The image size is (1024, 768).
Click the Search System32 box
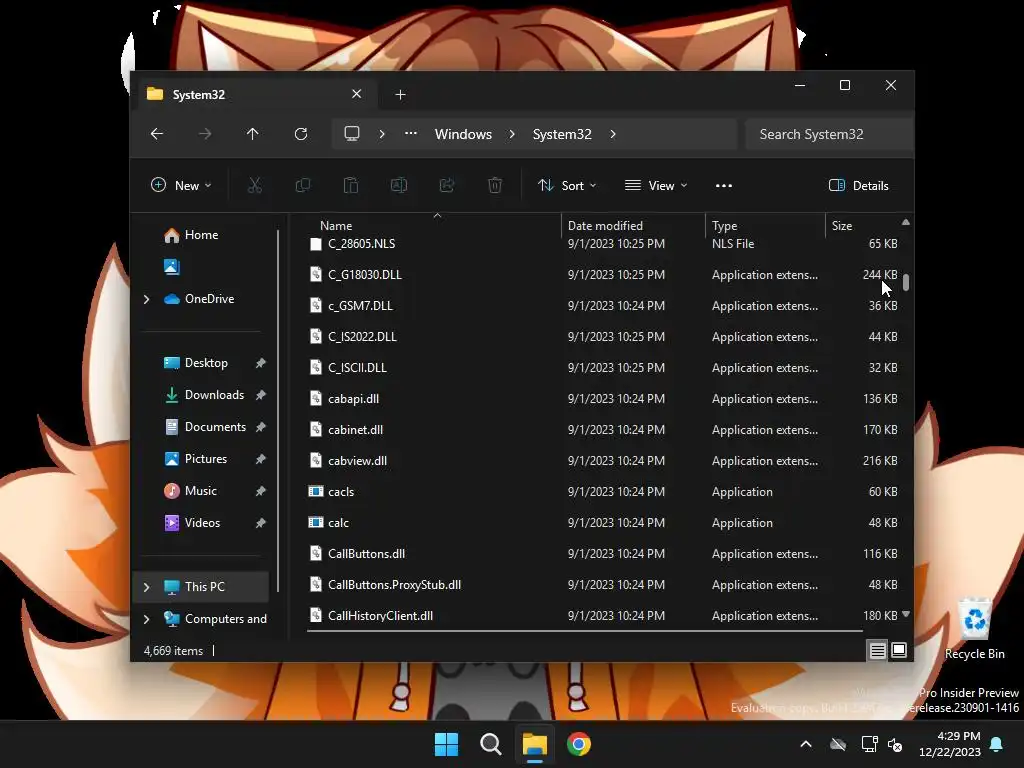coord(828,134)
